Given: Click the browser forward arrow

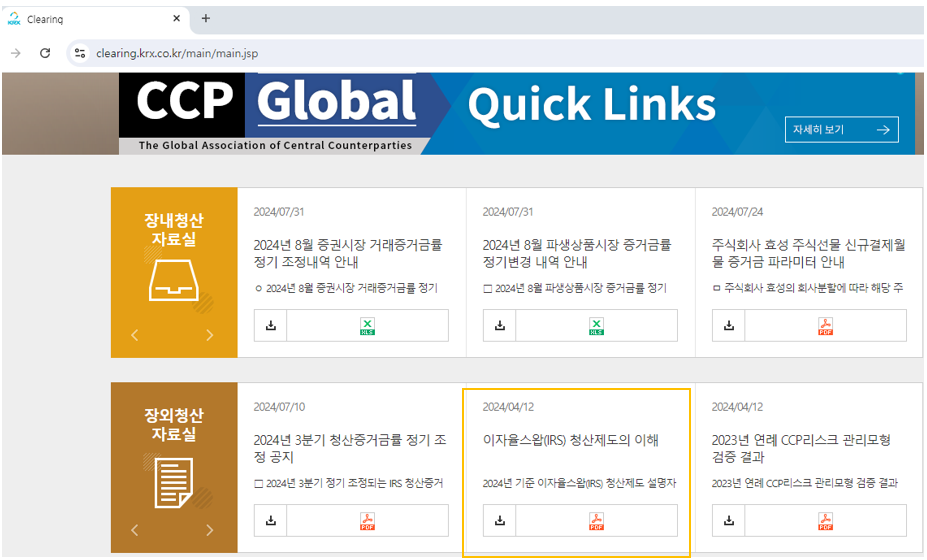Looking at the screenshot, I should click(16, 53).
